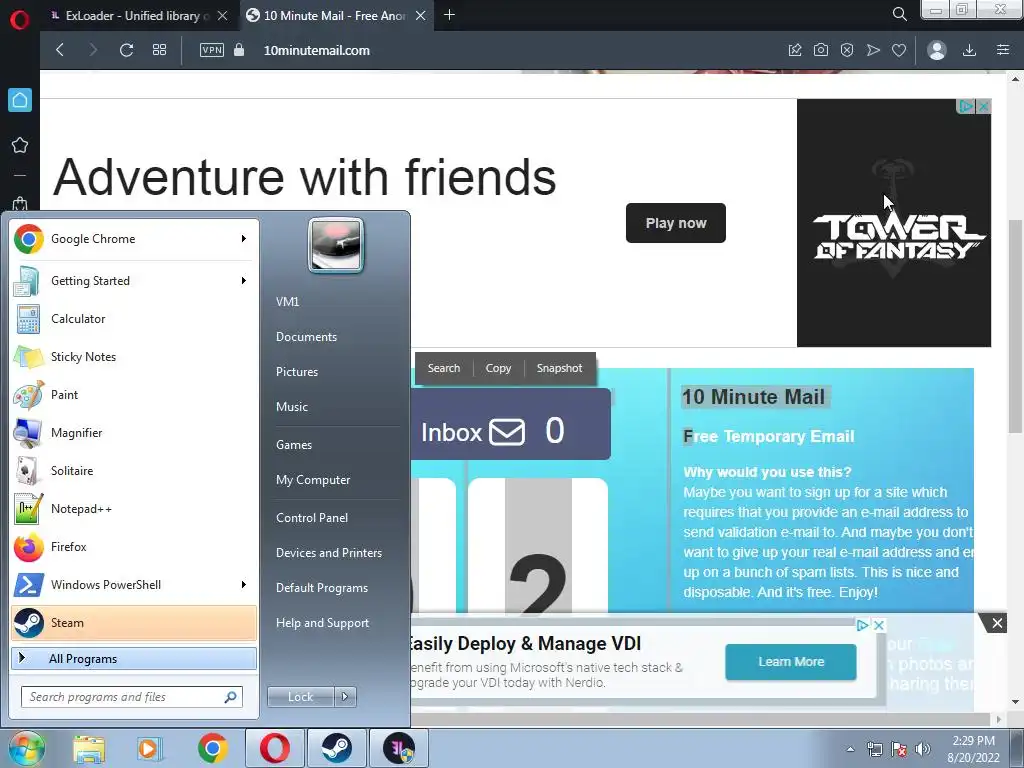Screen dimensions: 1024x768
Task: Click the Play now ad button
Action: [675, 223]
